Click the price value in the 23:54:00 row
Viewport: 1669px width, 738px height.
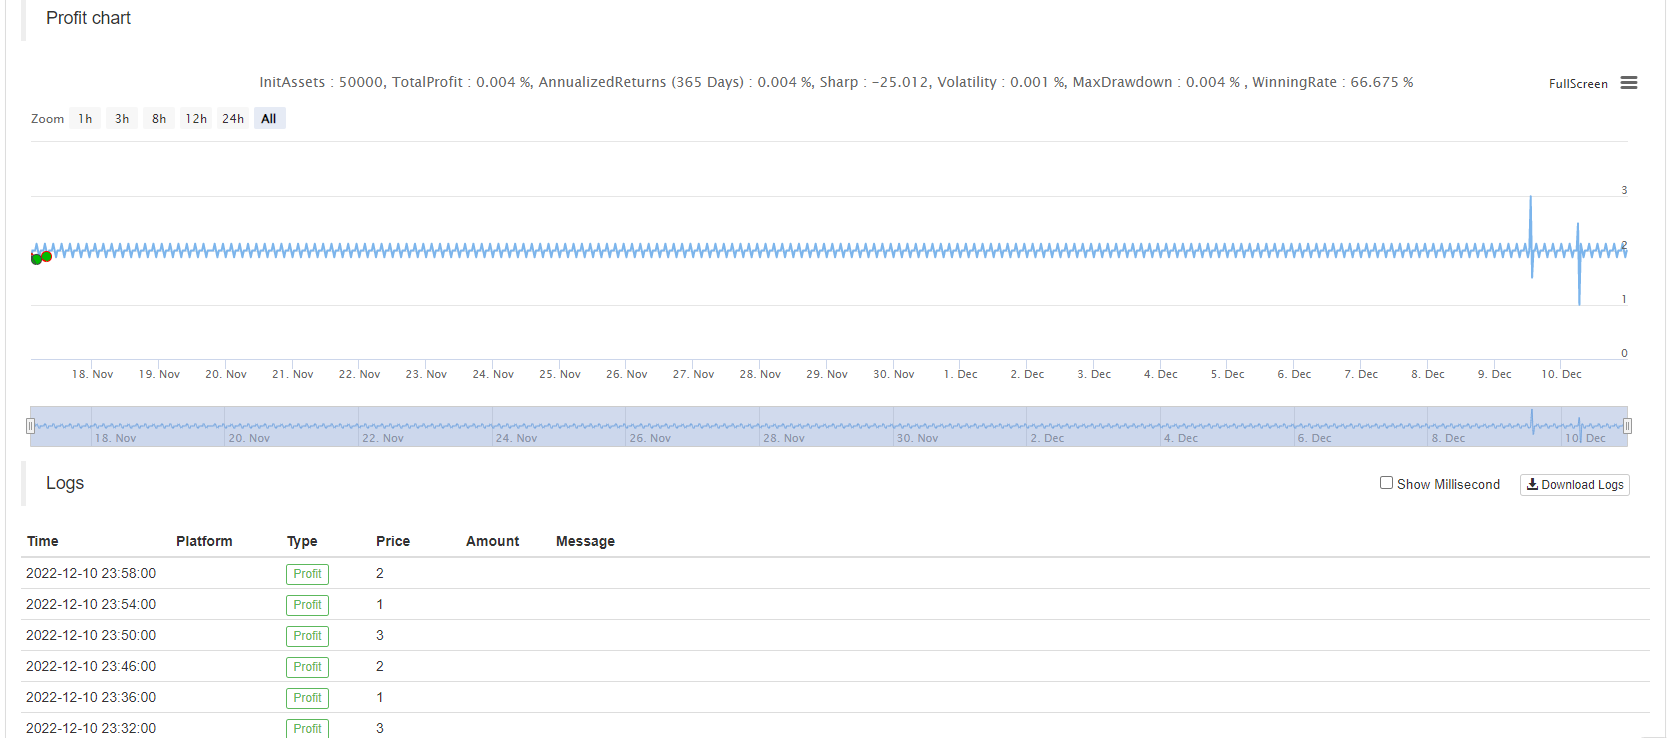[x=380, y=604]
